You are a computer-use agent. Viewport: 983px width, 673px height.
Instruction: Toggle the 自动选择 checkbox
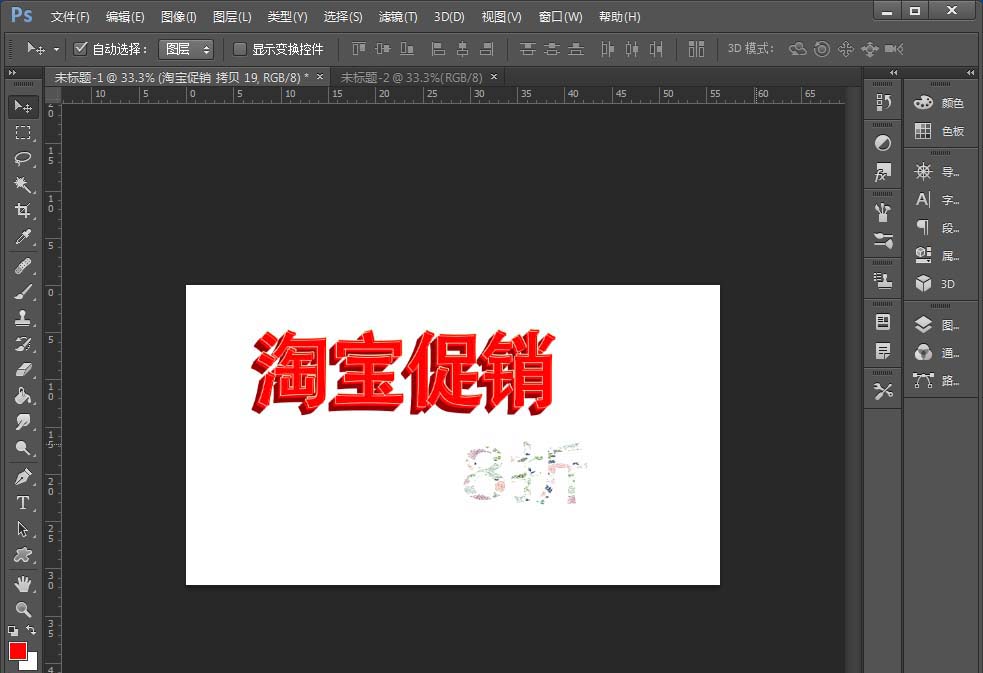click(x=80, y=48)
